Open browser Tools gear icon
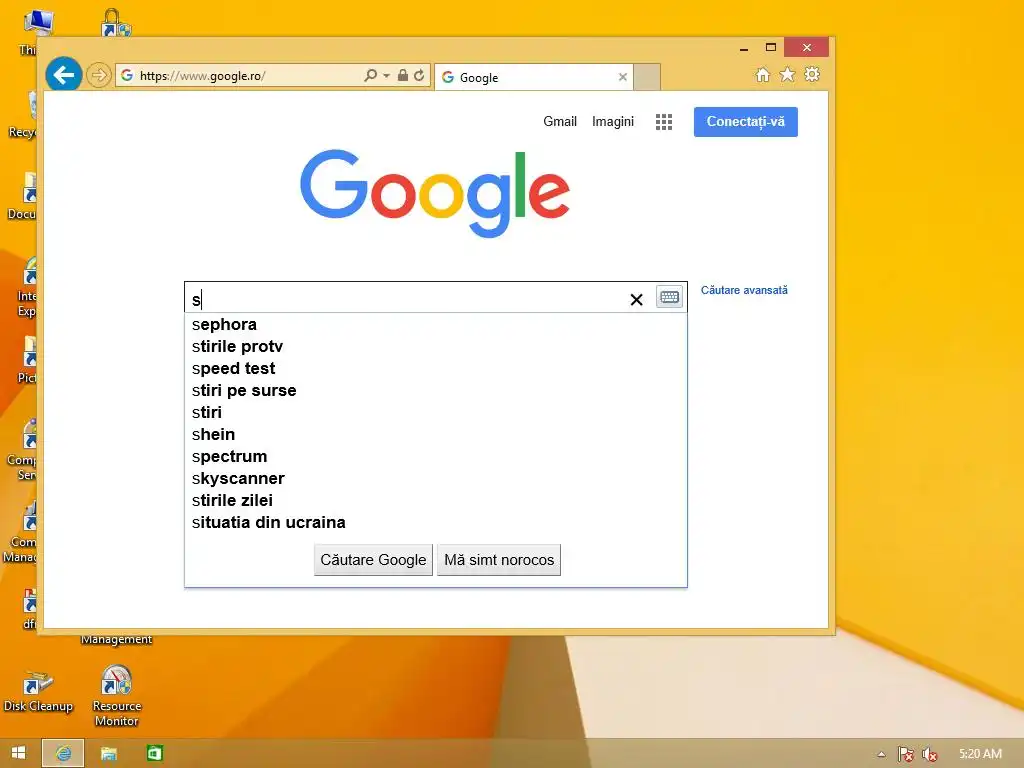 [x=812, y=74]
